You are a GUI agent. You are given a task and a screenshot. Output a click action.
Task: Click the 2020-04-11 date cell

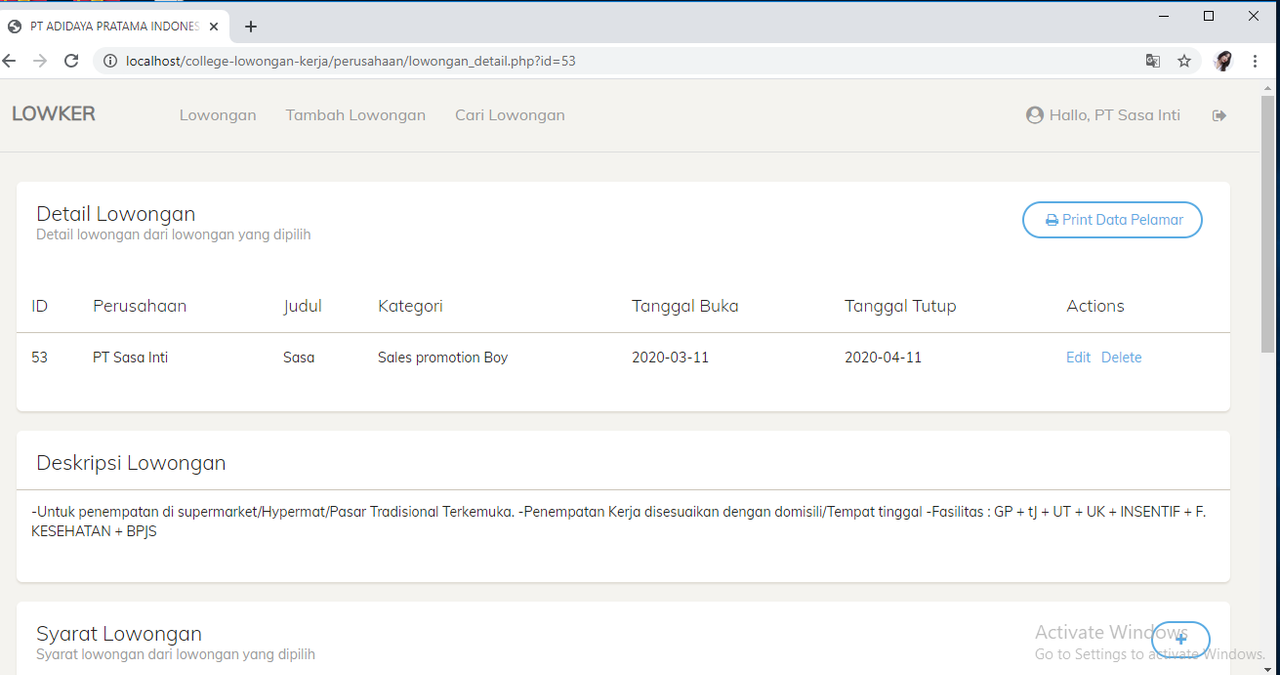pos(883,357)
